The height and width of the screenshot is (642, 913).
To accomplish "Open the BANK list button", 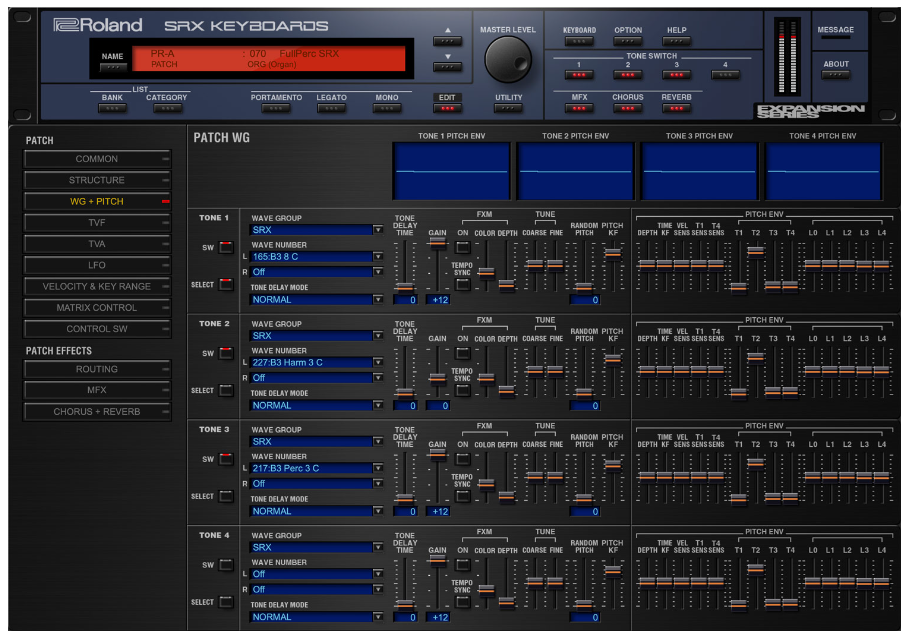I will coord(112,108).
